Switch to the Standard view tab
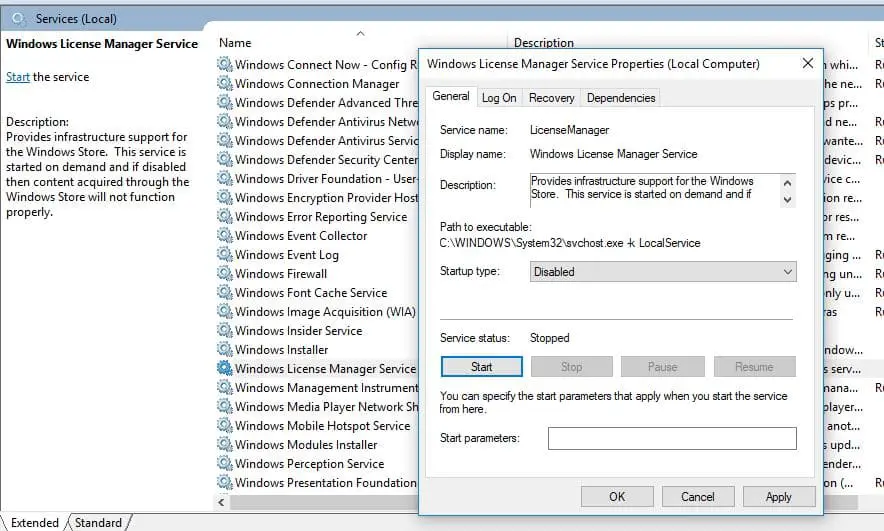884x531 pixels. [x=98, y=523]
